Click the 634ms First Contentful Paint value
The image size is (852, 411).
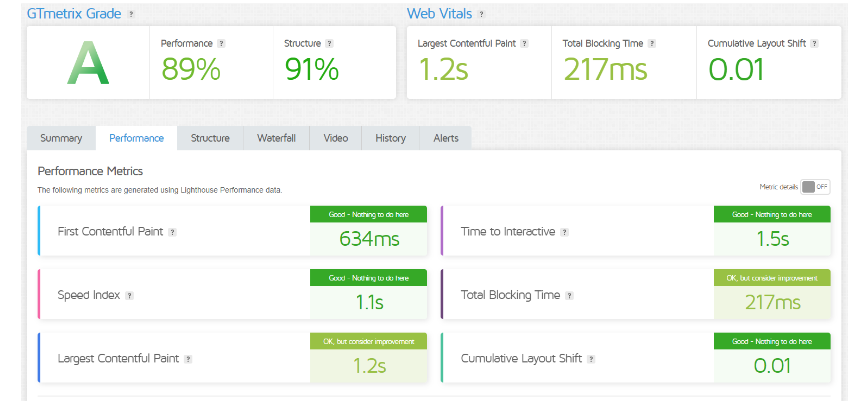369,239
